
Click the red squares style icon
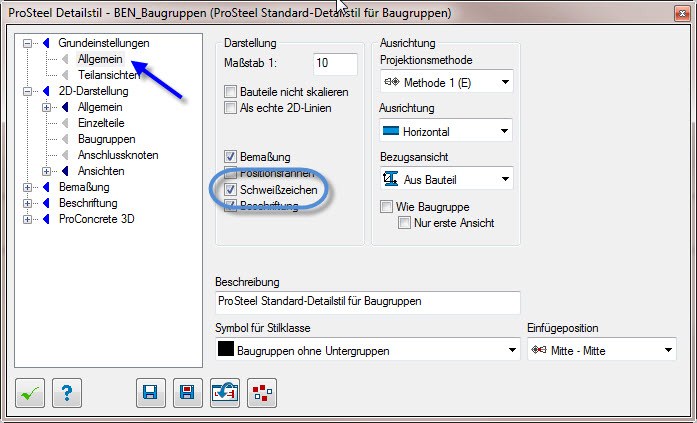click(262, 393)
